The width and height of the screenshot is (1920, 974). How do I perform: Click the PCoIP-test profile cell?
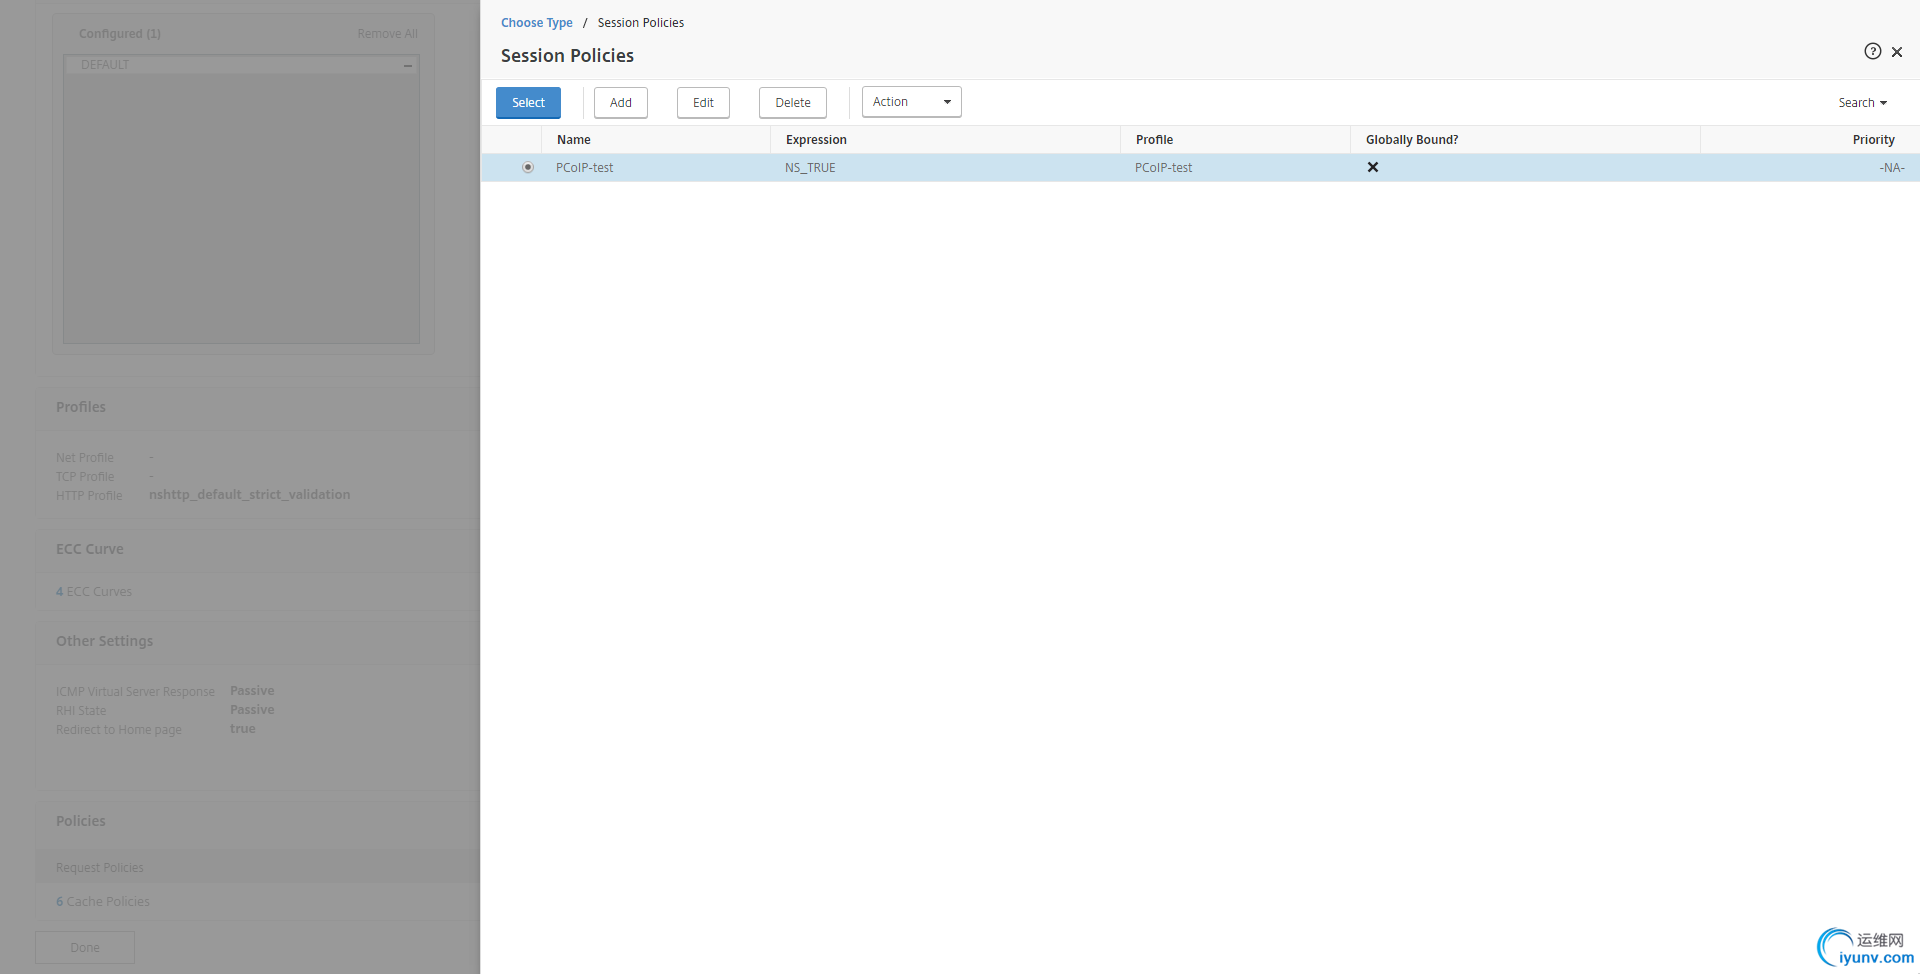pos(1164,168)
